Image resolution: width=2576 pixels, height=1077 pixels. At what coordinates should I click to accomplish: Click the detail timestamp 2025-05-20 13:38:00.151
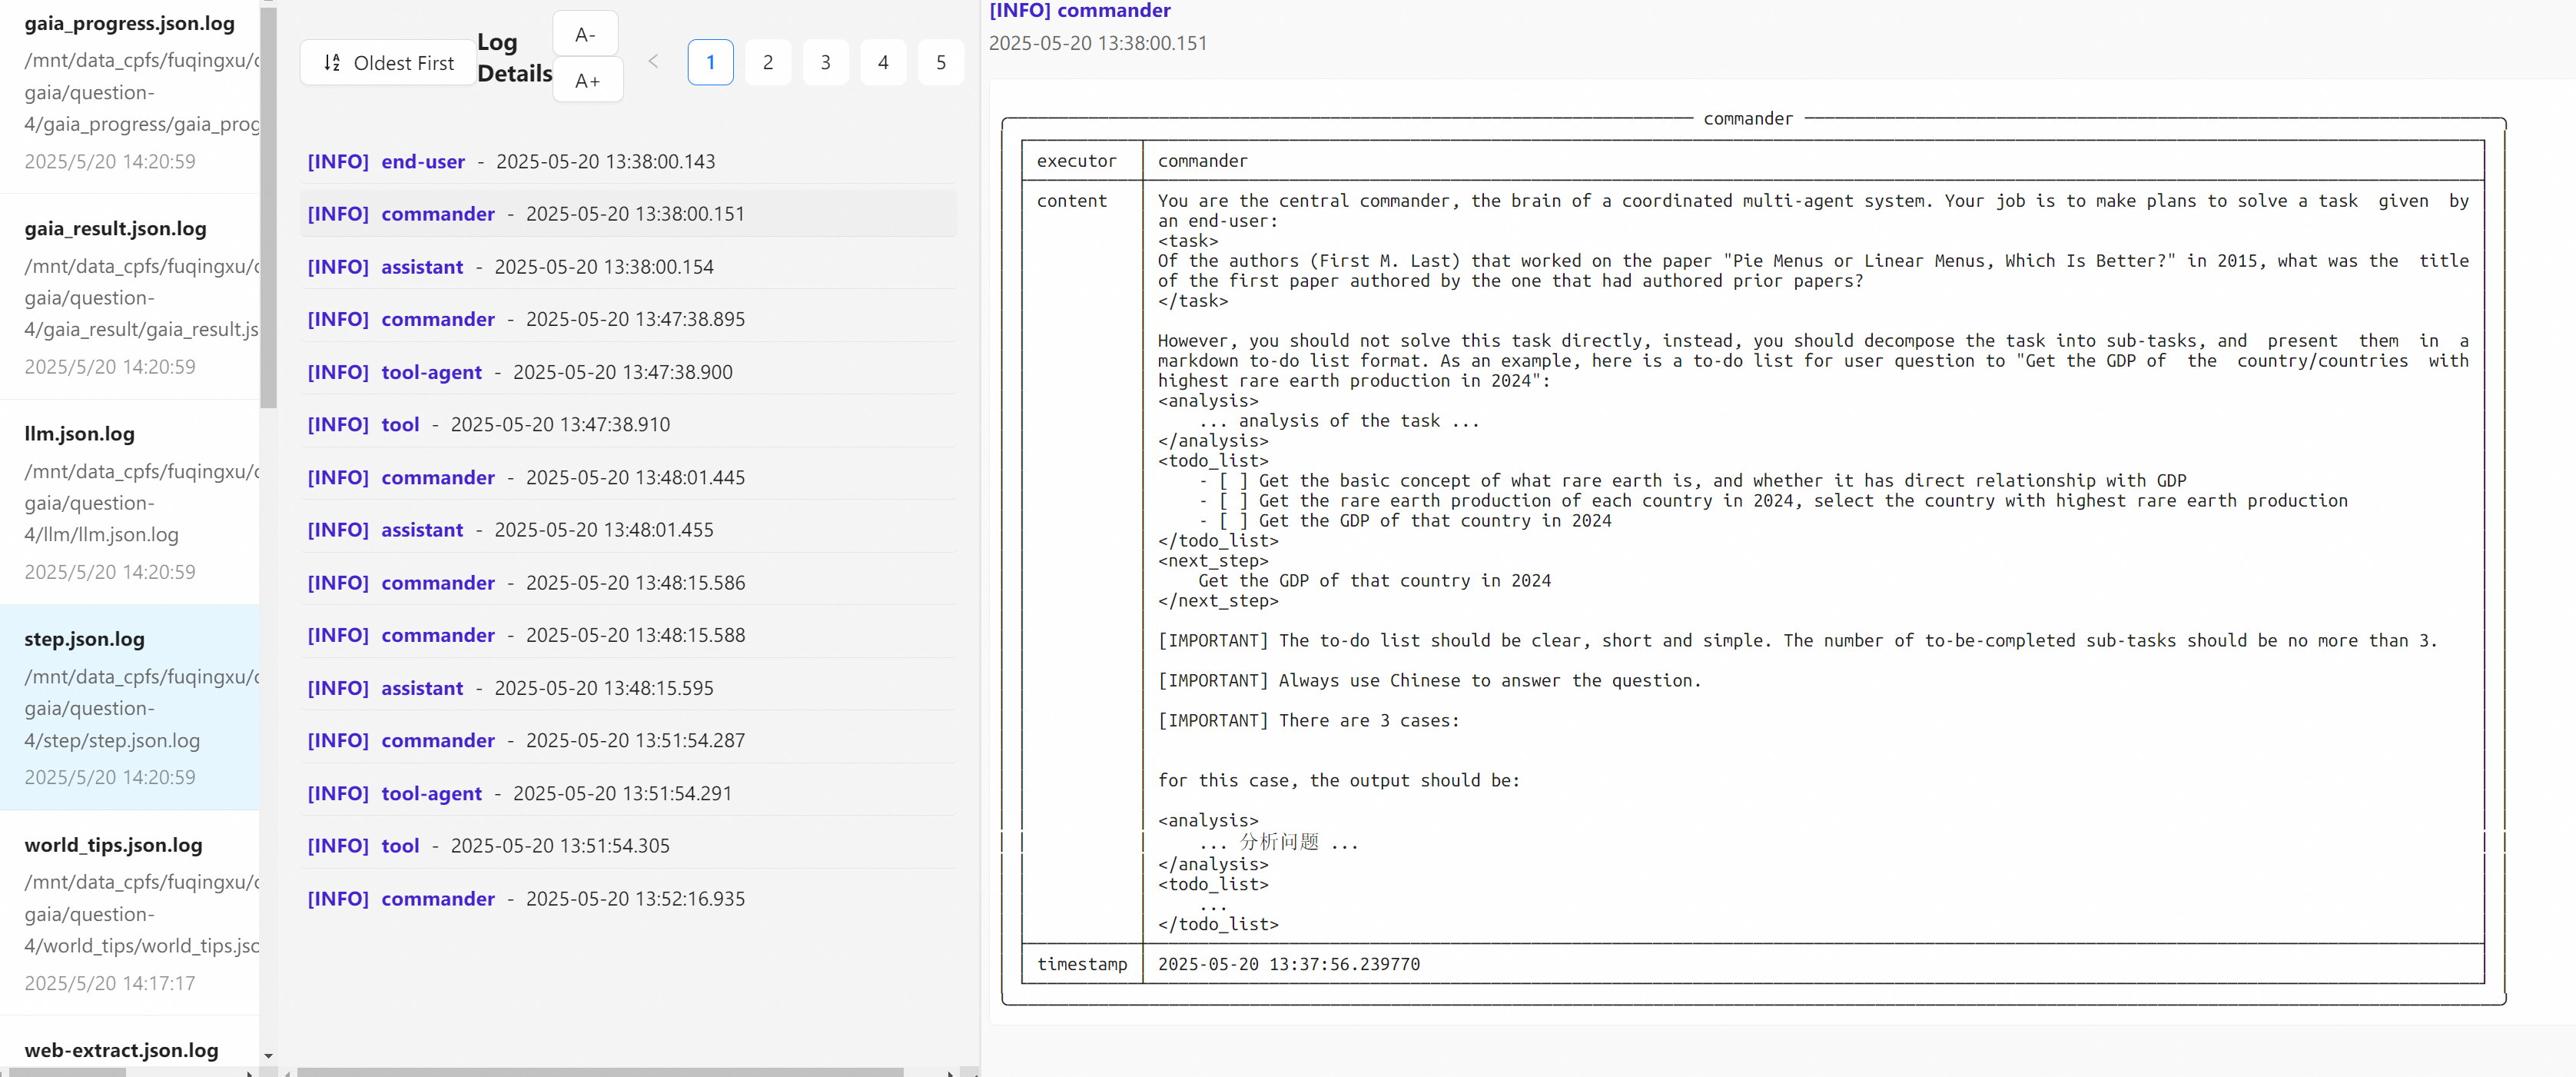click(x=1098, y=44)
